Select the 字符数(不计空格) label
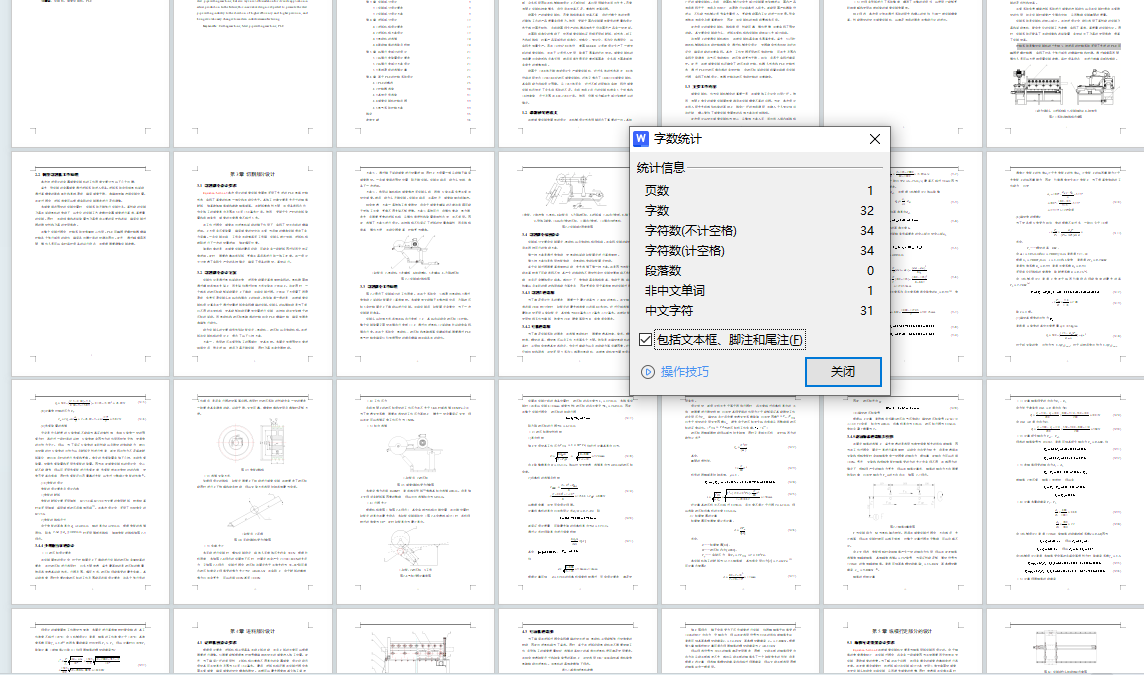 tap(690, 231)
